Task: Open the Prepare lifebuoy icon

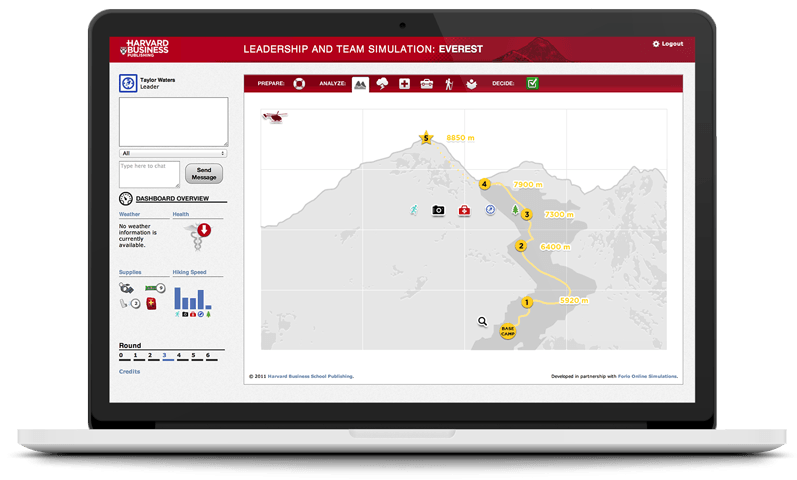Action: 299,83
